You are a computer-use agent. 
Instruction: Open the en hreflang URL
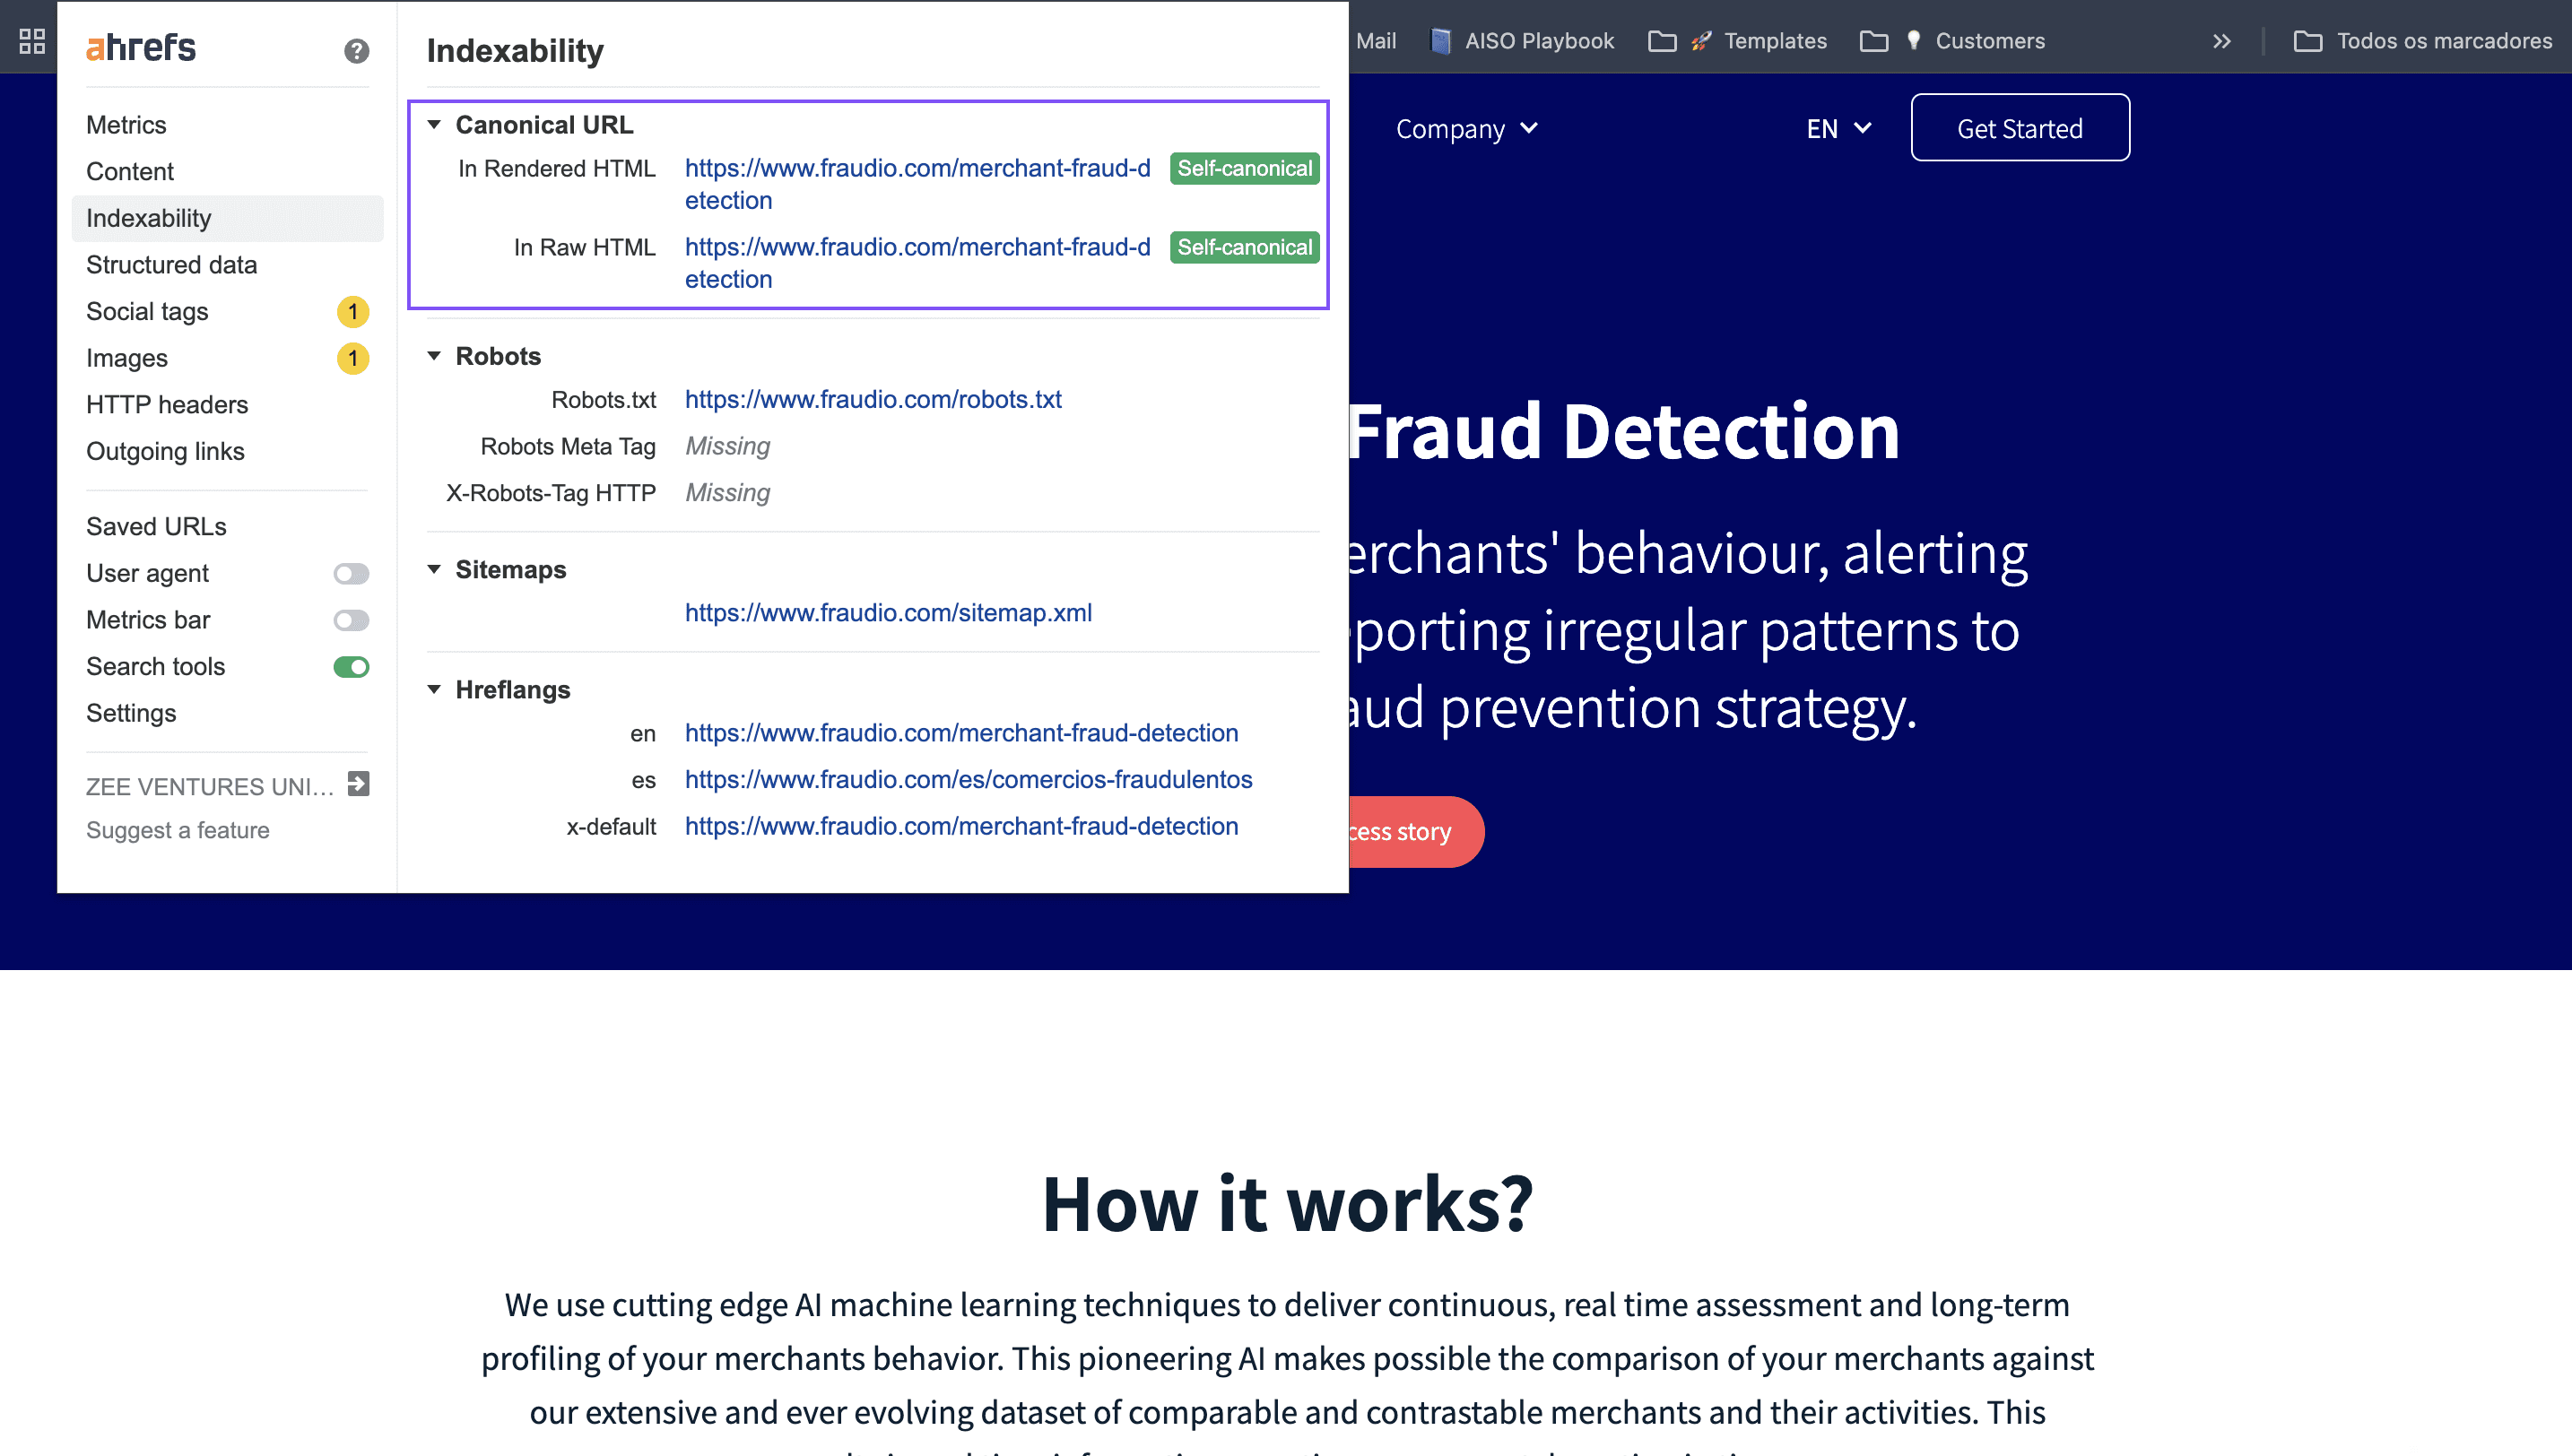[961, 733]
